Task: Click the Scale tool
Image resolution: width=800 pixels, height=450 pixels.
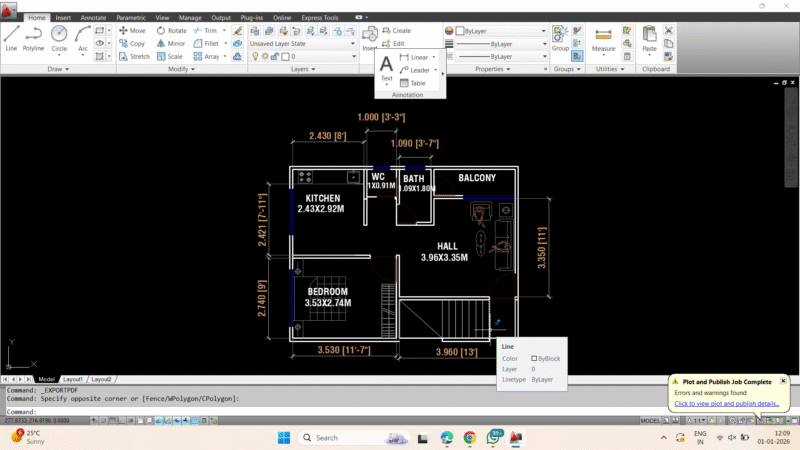Action: point(170,56)
